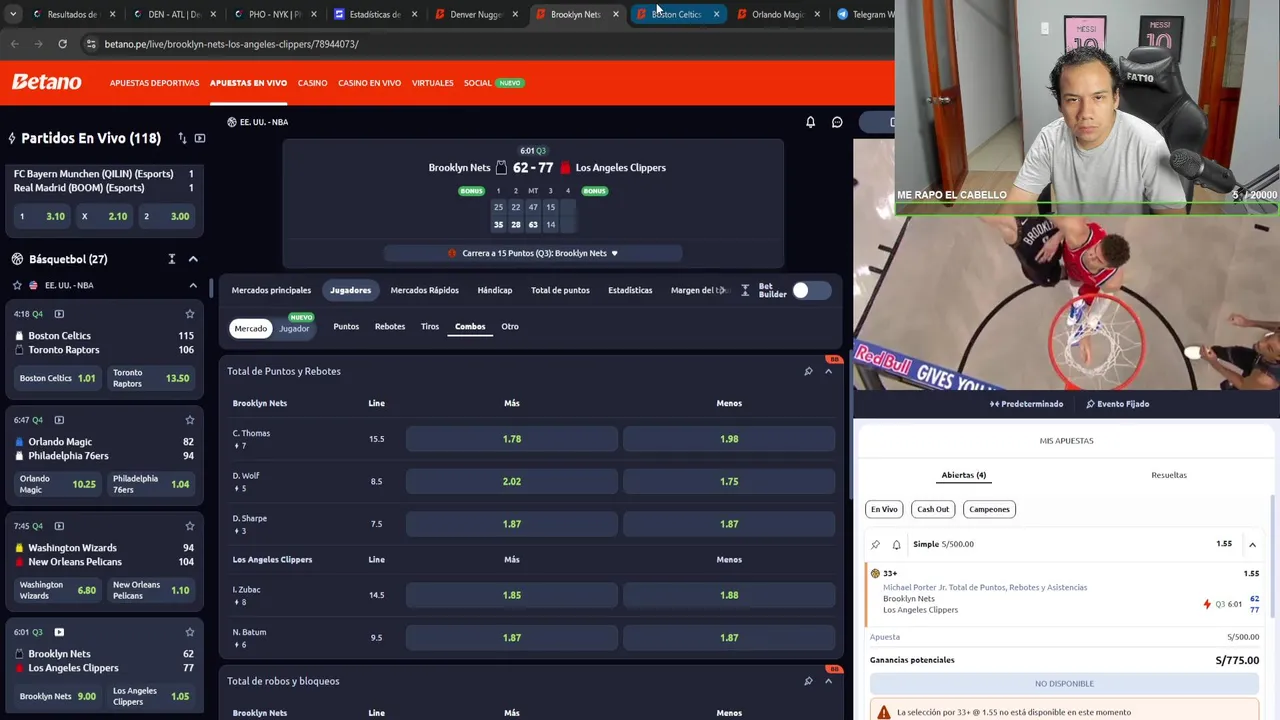Viewport: 1280px width, 720px height.
Task: Open the Mercados Rápidos tab
Action: tap(425, 290)
